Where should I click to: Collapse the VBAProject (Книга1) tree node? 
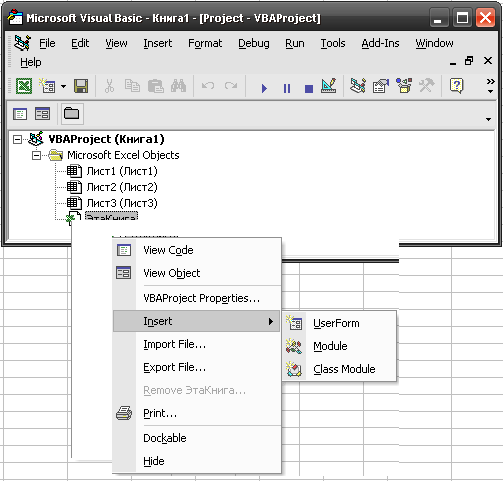coord(17,139)
